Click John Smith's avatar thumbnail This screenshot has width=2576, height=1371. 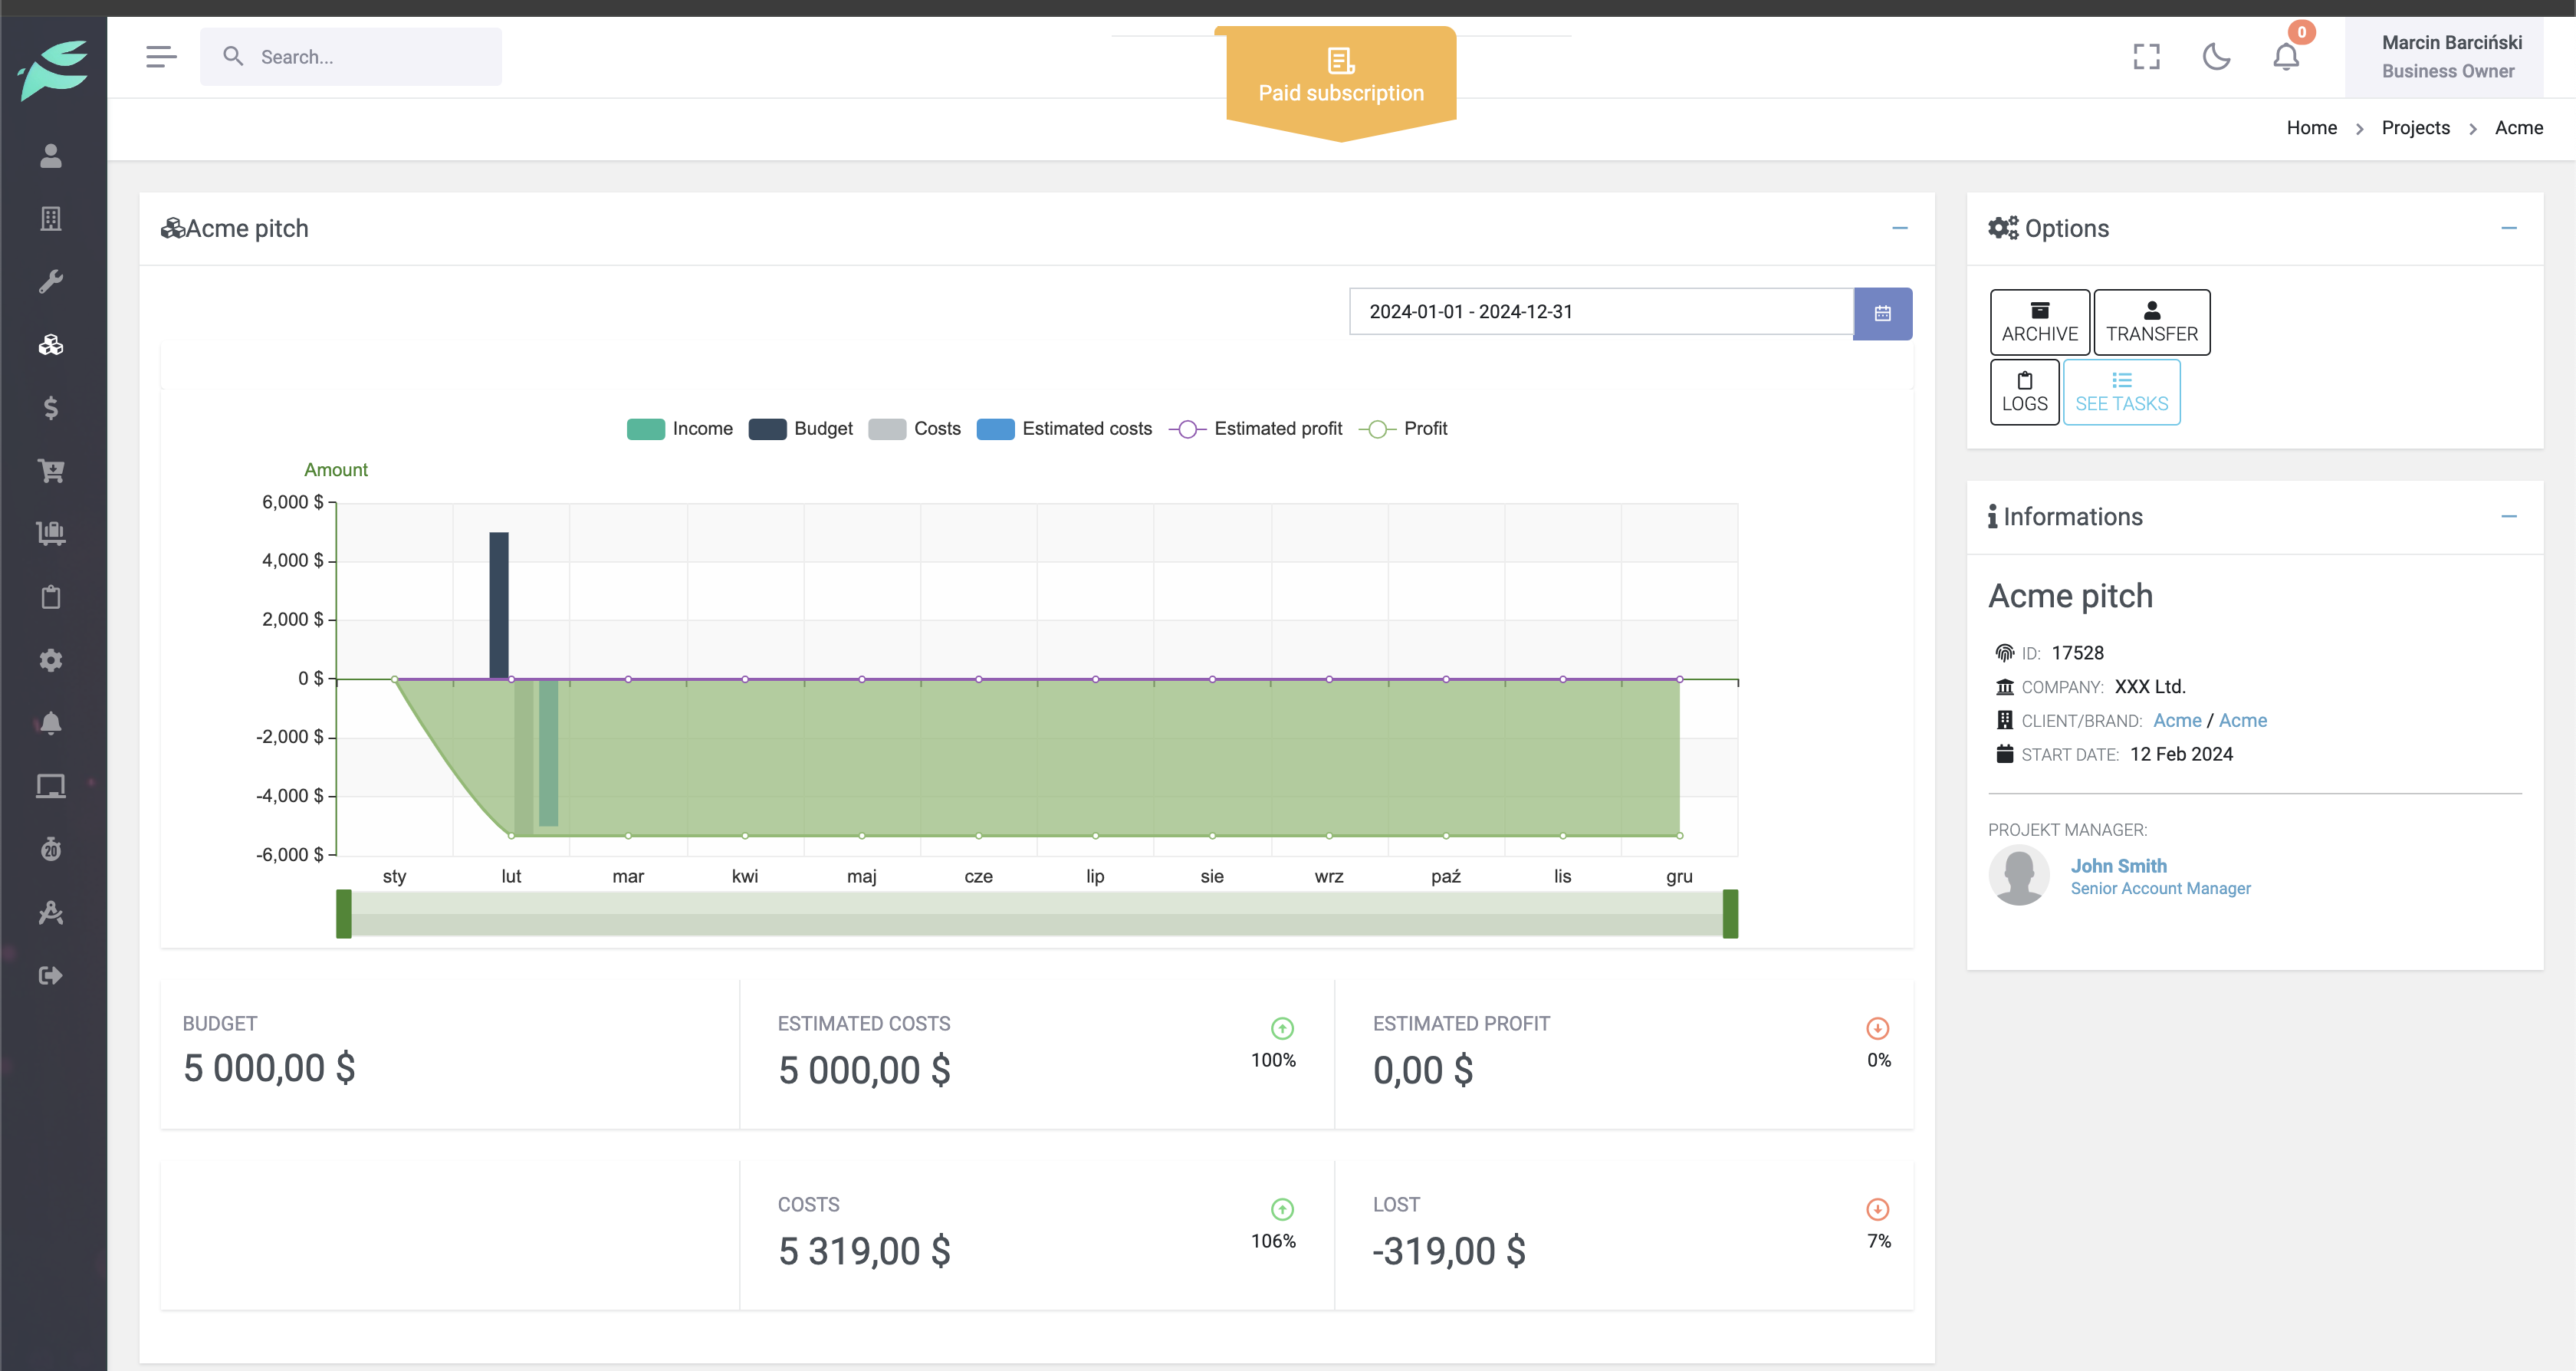coord(2019,875)
